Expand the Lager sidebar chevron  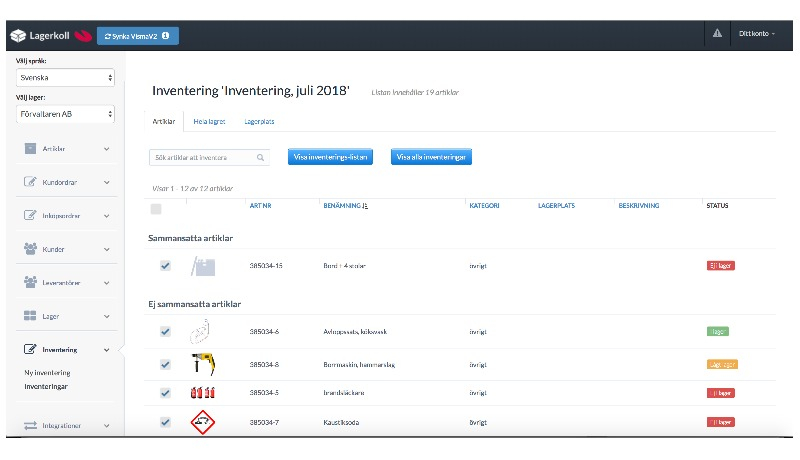coord(107,316)
